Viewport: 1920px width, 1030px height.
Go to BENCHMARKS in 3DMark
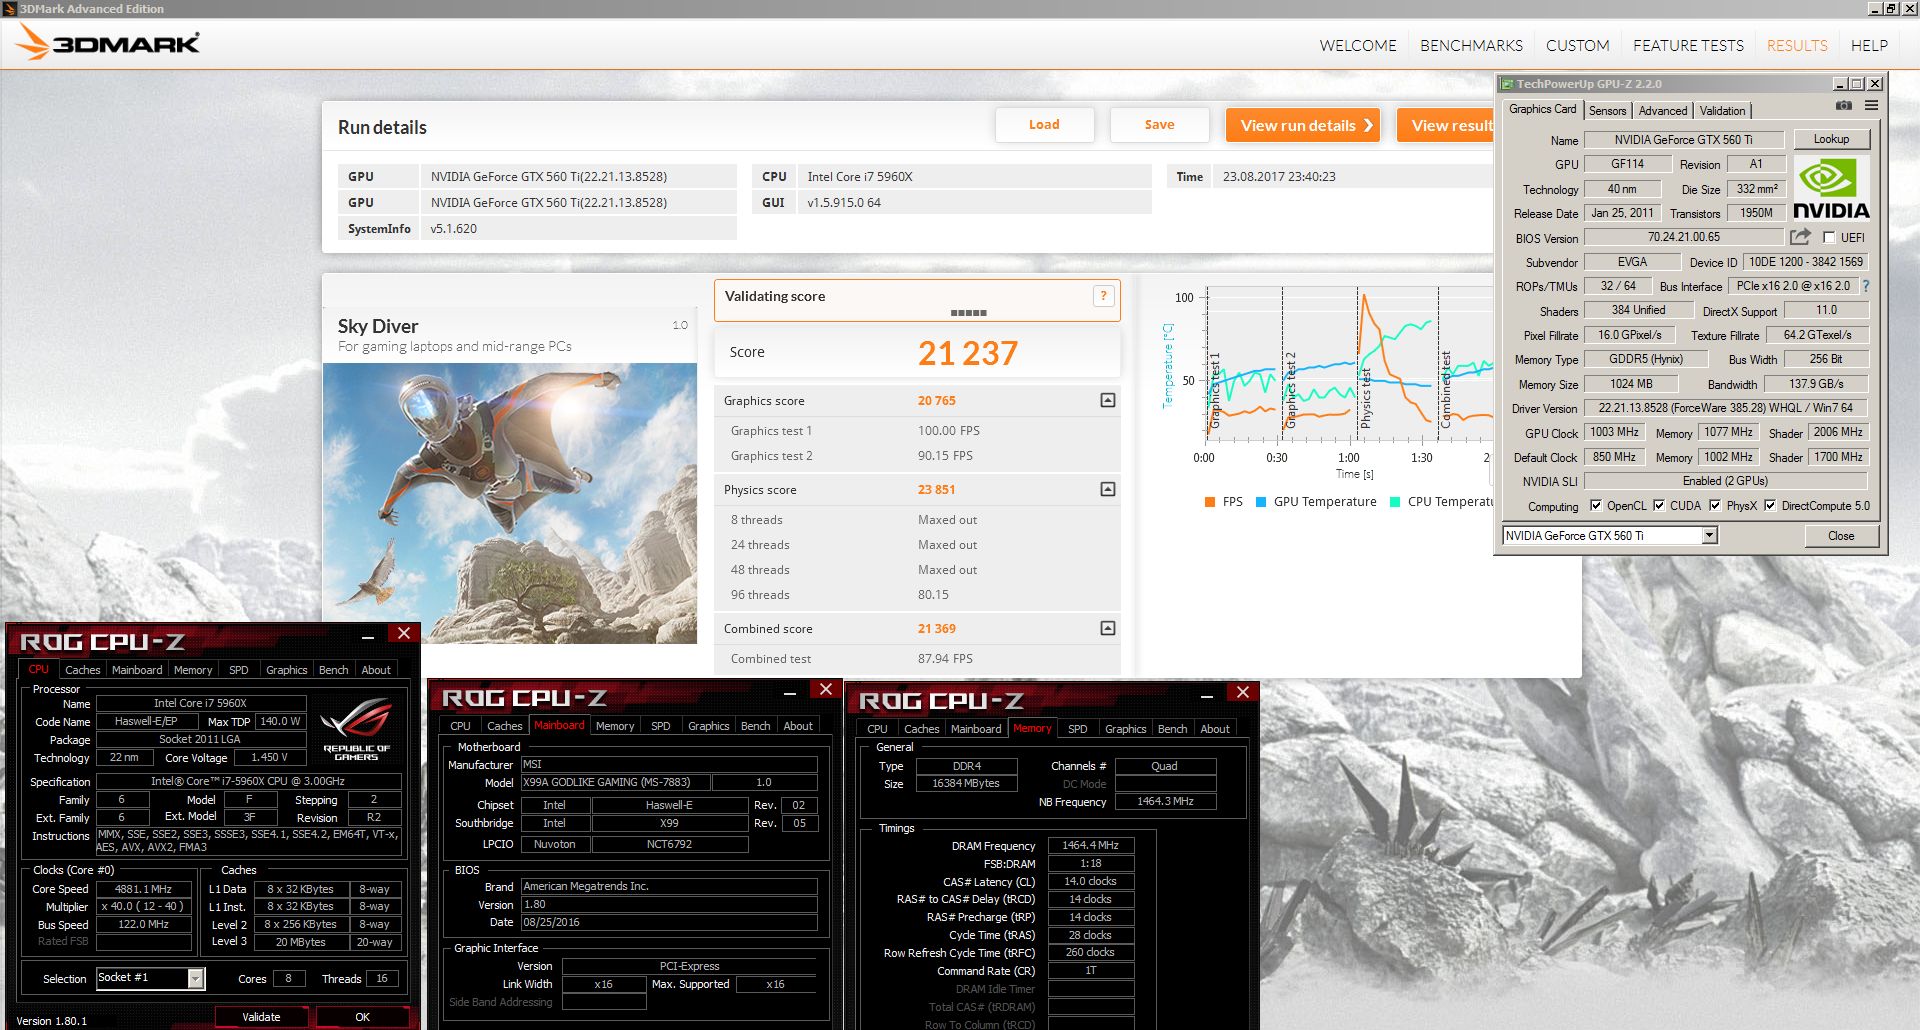(1471, 46)
